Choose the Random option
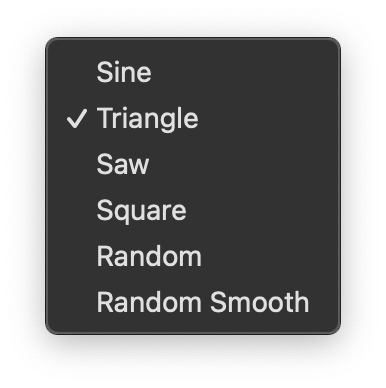 (193, 256)
